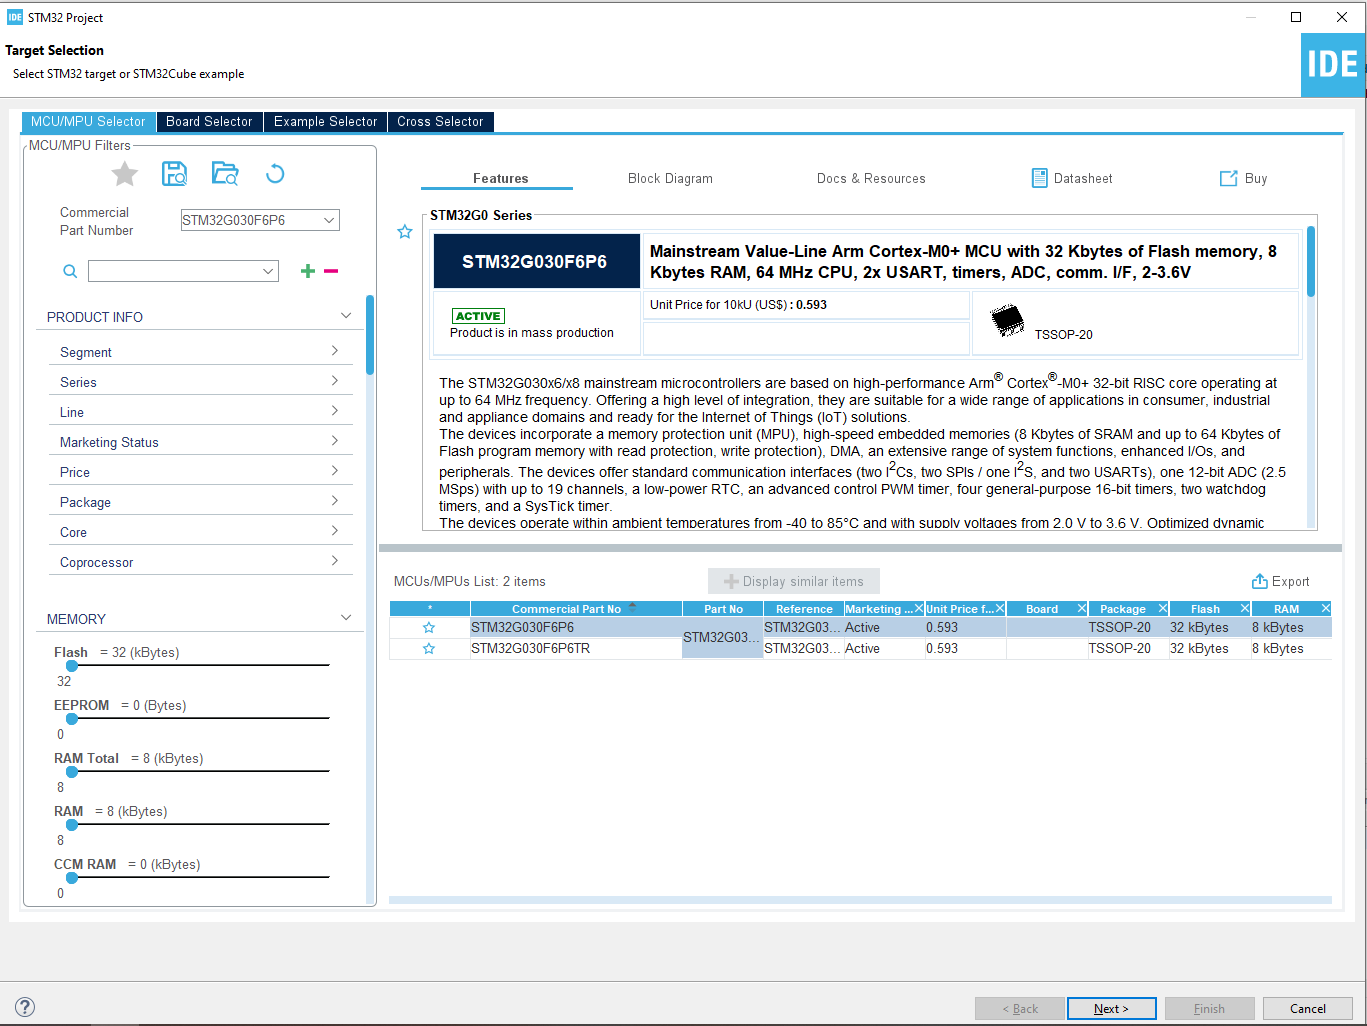
Task: Collapse the PRODUCT INFO section
Action: pyautogui.click(x=346, y=316)
